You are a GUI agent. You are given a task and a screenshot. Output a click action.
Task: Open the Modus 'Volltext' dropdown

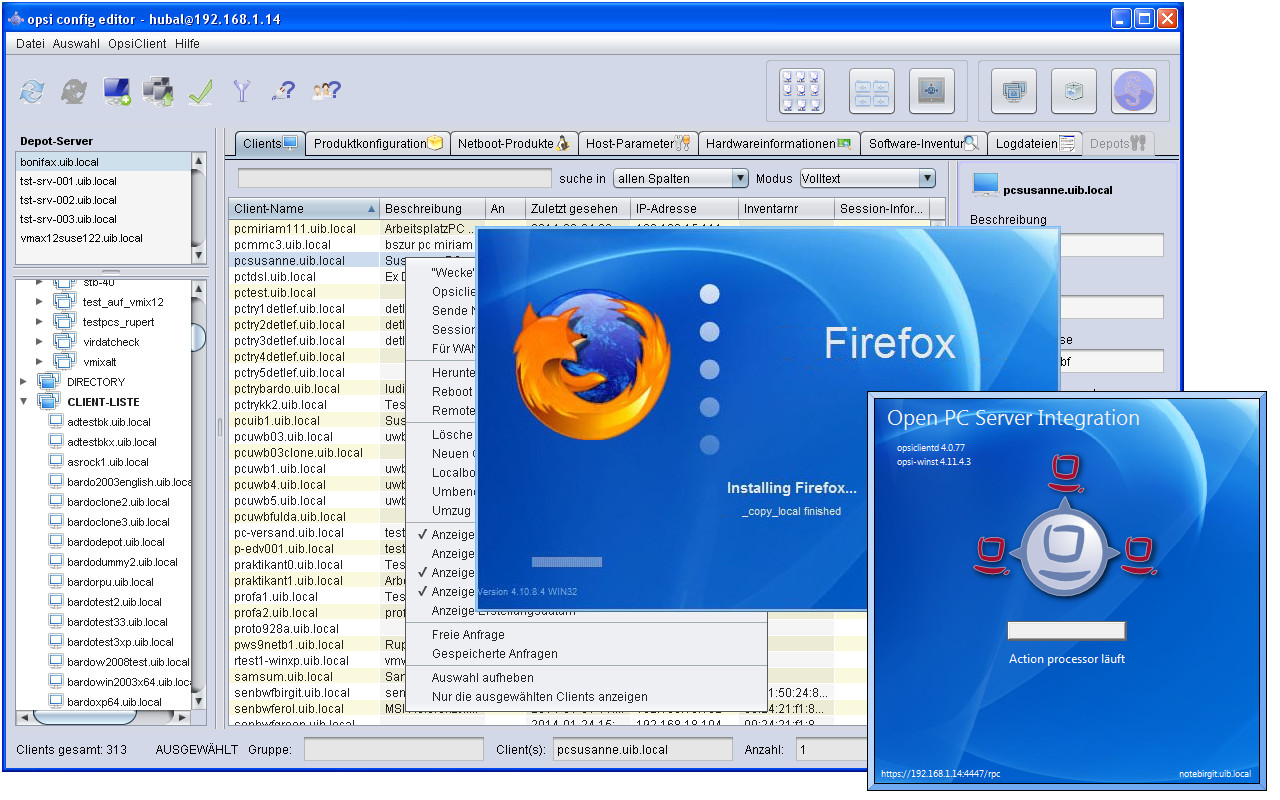(866, 178)
